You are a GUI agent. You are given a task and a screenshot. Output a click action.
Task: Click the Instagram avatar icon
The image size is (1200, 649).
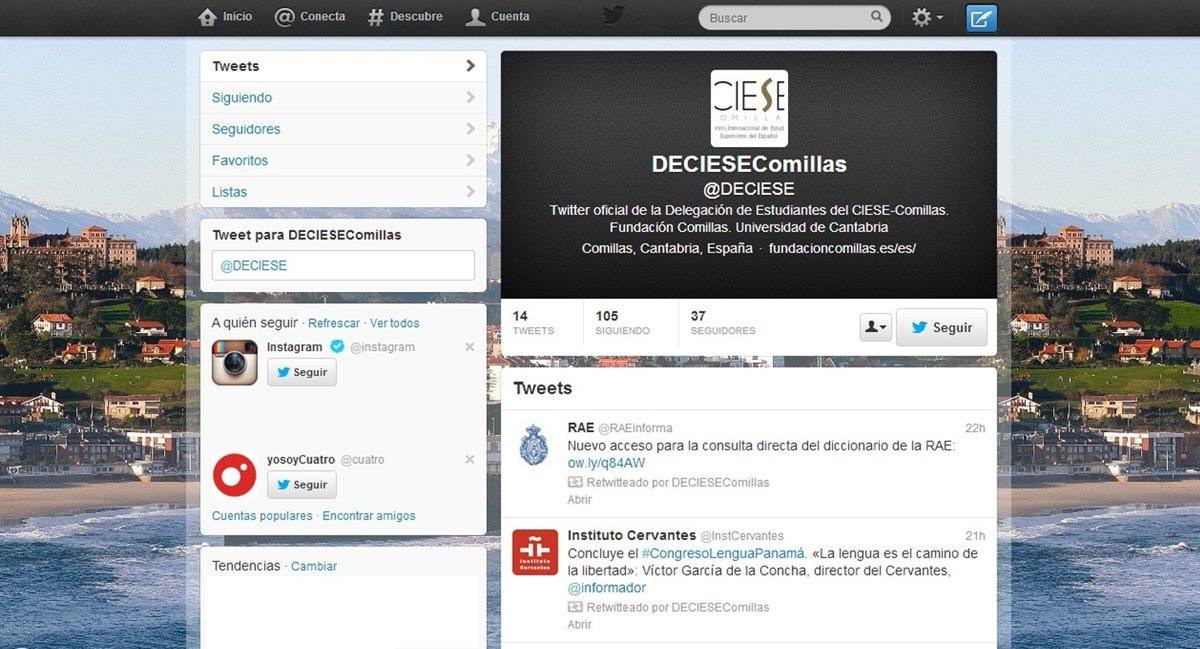[235, 362]
